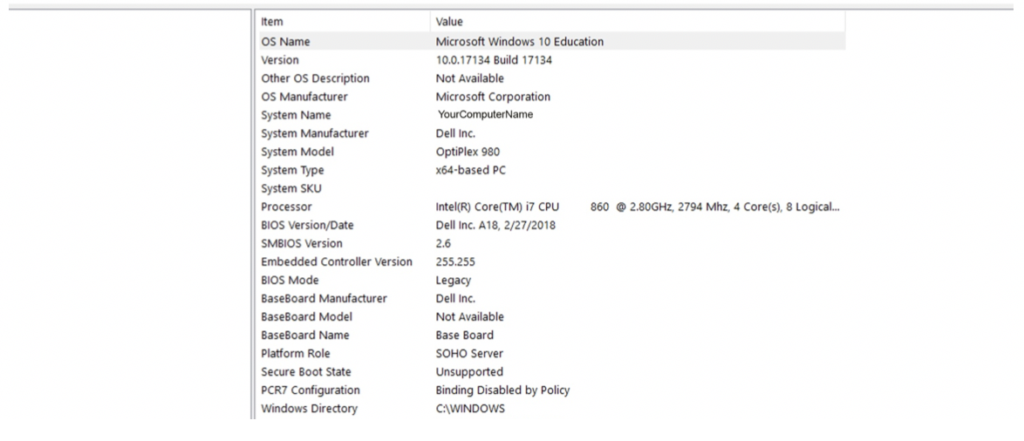Viewport: 1024px width, 441px height.
Task: Click value 'Dell Inc. A18, 2/27/2018'
Action: click(x=496, y=225)
